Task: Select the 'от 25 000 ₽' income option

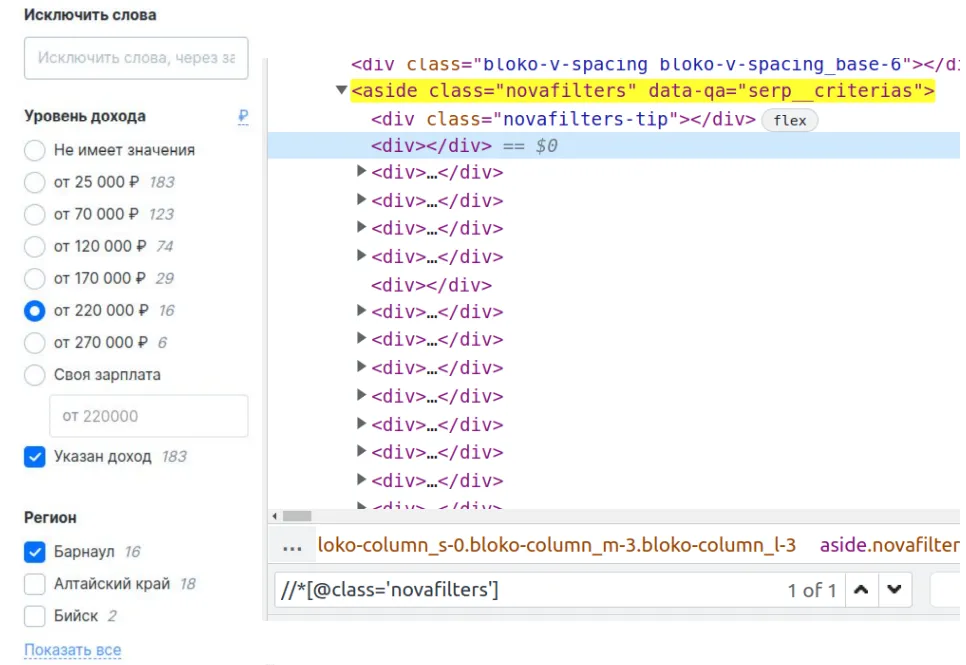Action: tap(34, 182)
